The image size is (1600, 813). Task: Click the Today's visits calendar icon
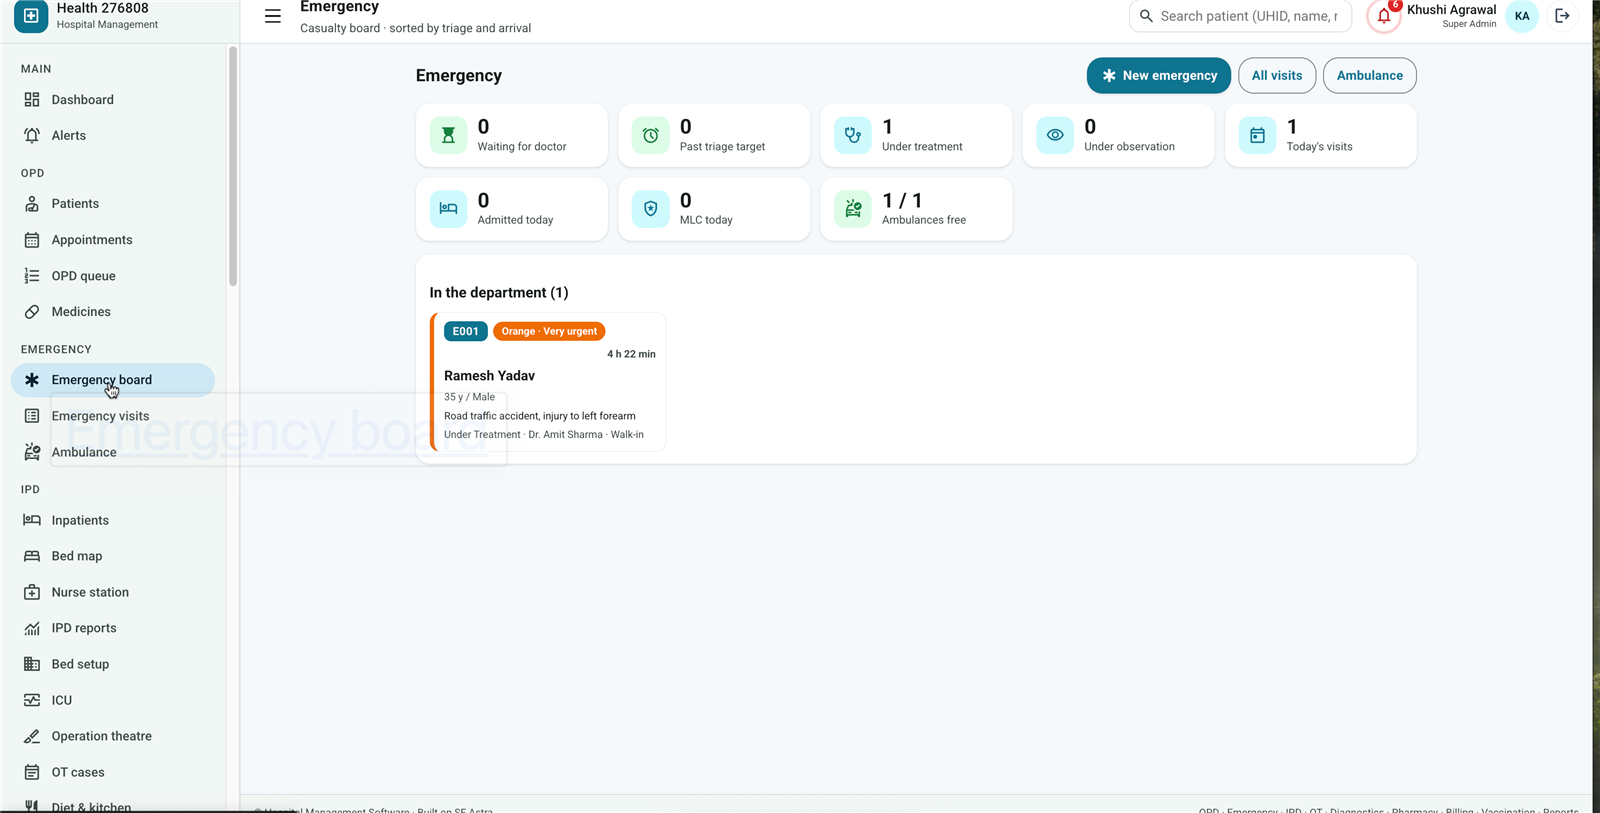click(x=1257, y=135)
